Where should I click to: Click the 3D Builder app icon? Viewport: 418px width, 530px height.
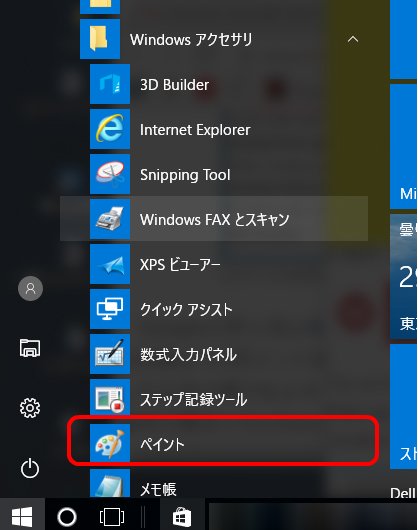110,84
